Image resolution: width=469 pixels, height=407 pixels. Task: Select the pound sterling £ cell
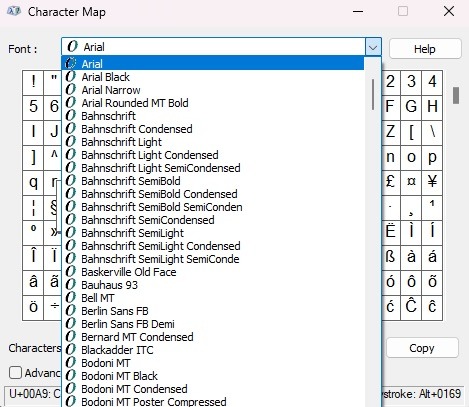(390, 182)
